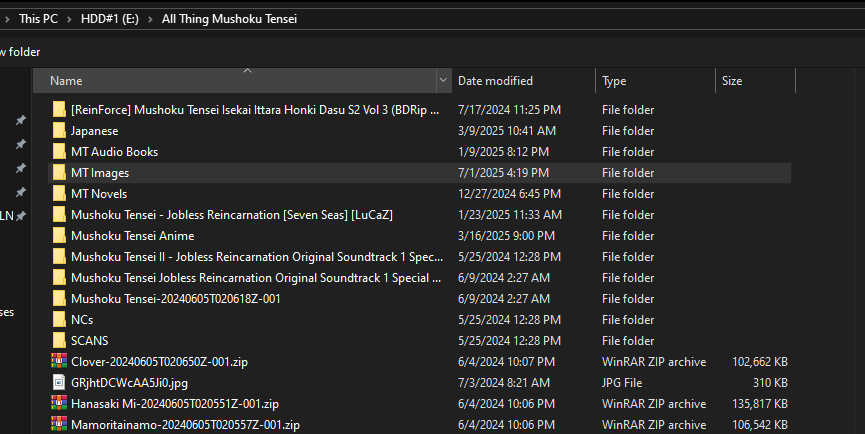Expand the breadcrumb chevron after HDD#1 (E:)
This screenshot has width=865, height=434.
[150, 19]
